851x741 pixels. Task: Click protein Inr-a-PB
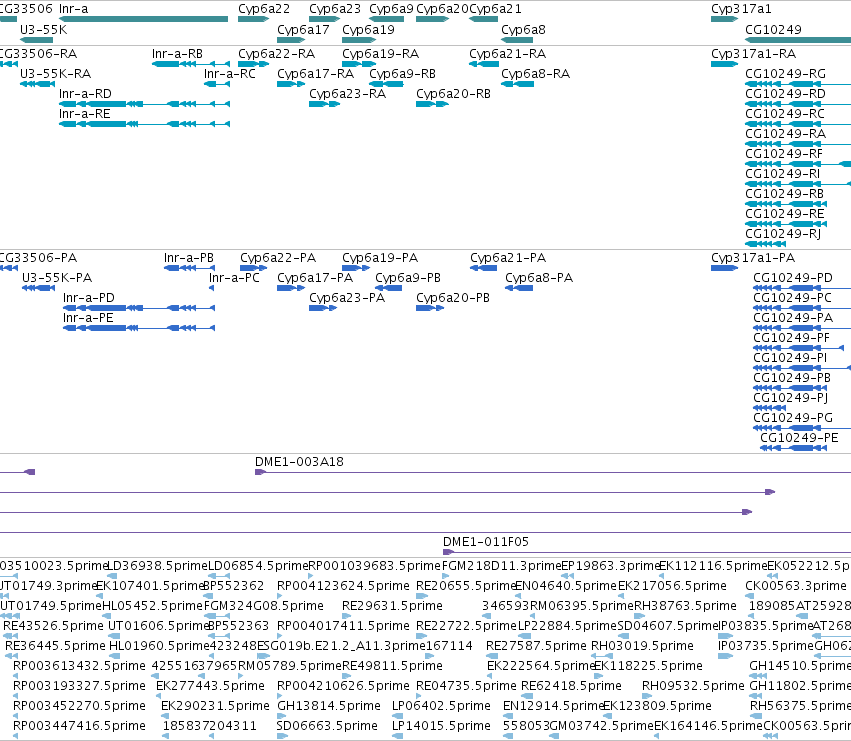189,268
